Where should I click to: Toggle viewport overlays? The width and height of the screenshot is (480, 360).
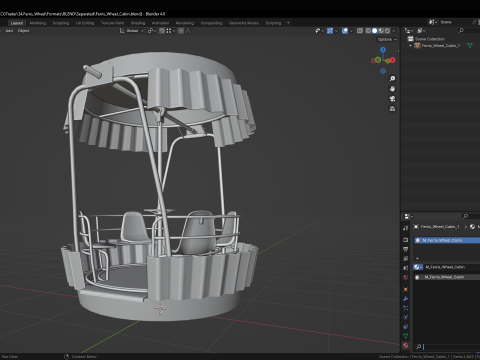tap(345, 31)
